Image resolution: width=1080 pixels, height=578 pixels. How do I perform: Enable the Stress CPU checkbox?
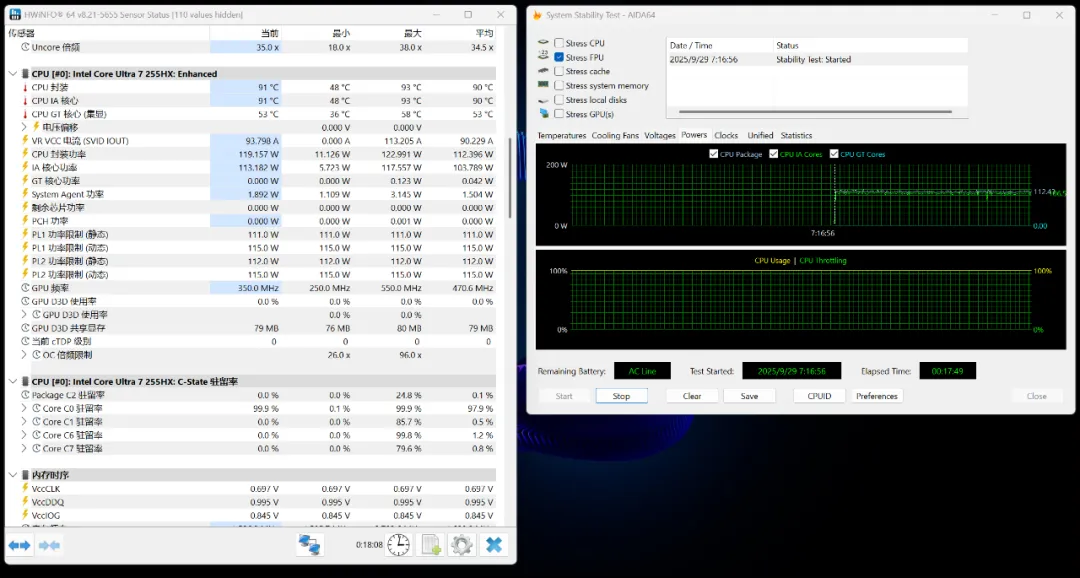coord(559,43)
